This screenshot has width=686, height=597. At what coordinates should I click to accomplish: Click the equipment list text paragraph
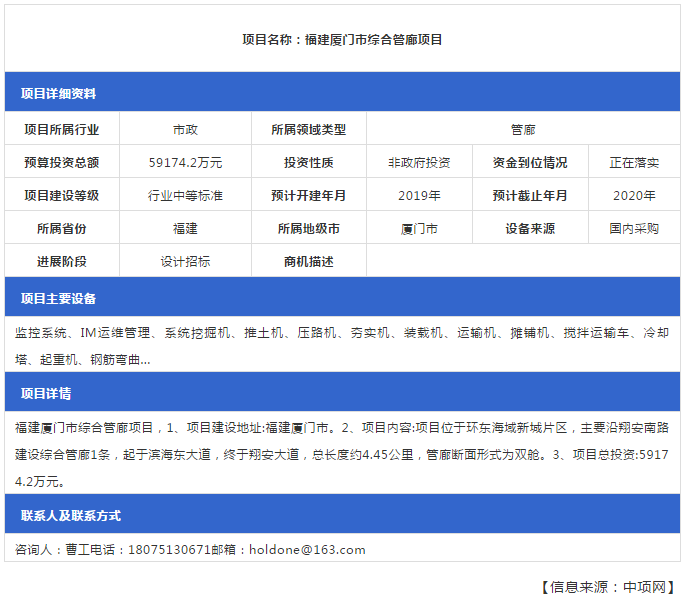pos(342,345)
